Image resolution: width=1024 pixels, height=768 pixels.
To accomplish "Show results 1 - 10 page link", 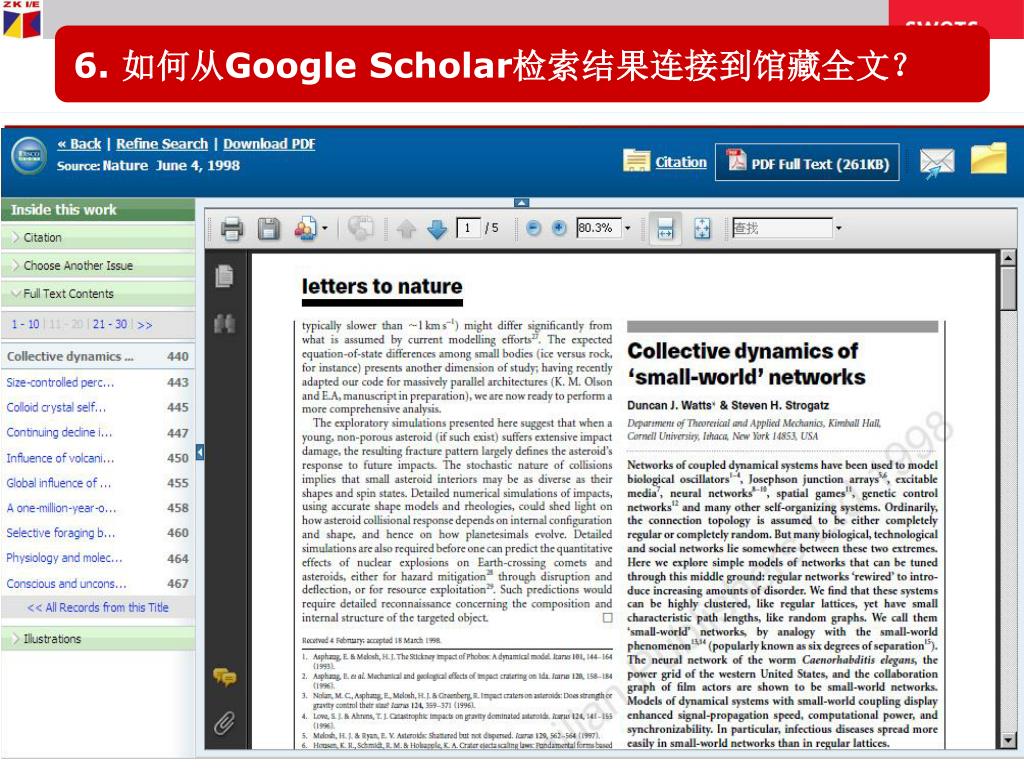I will pos(25,325).
